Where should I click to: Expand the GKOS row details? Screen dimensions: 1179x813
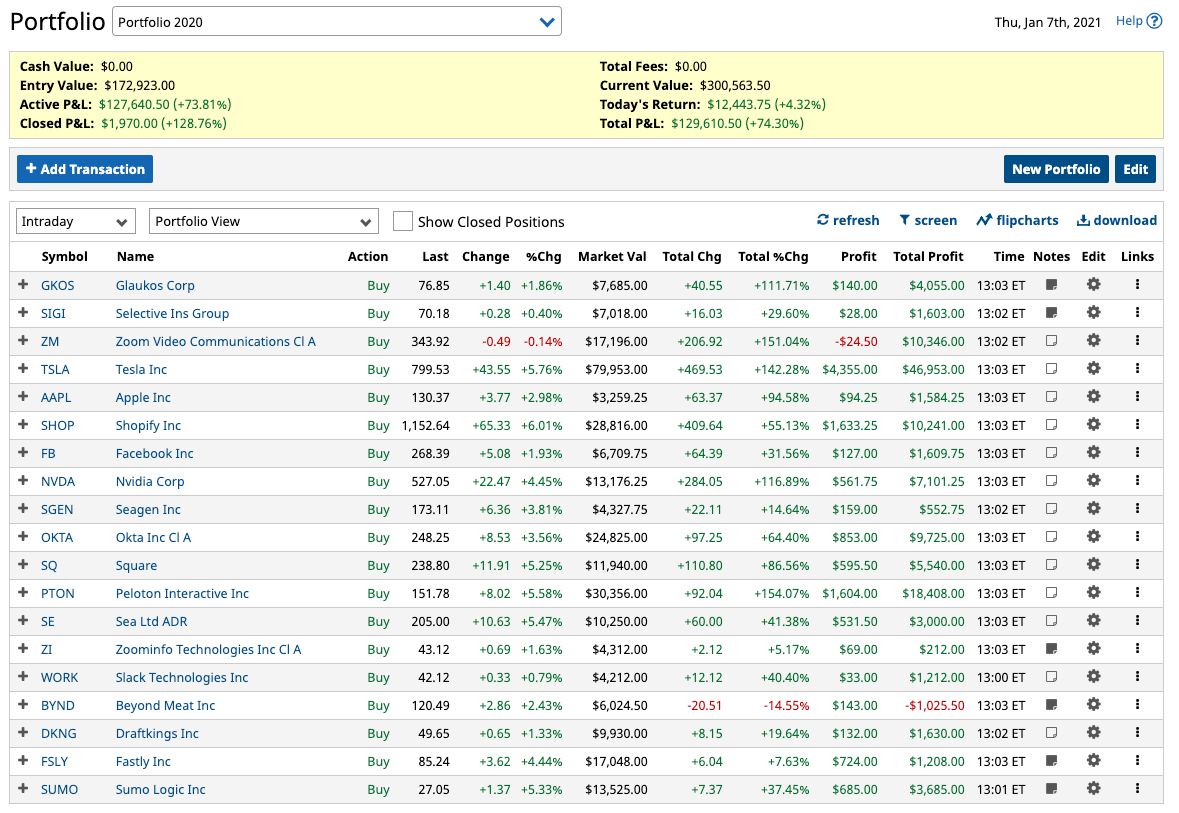point(23,284)
